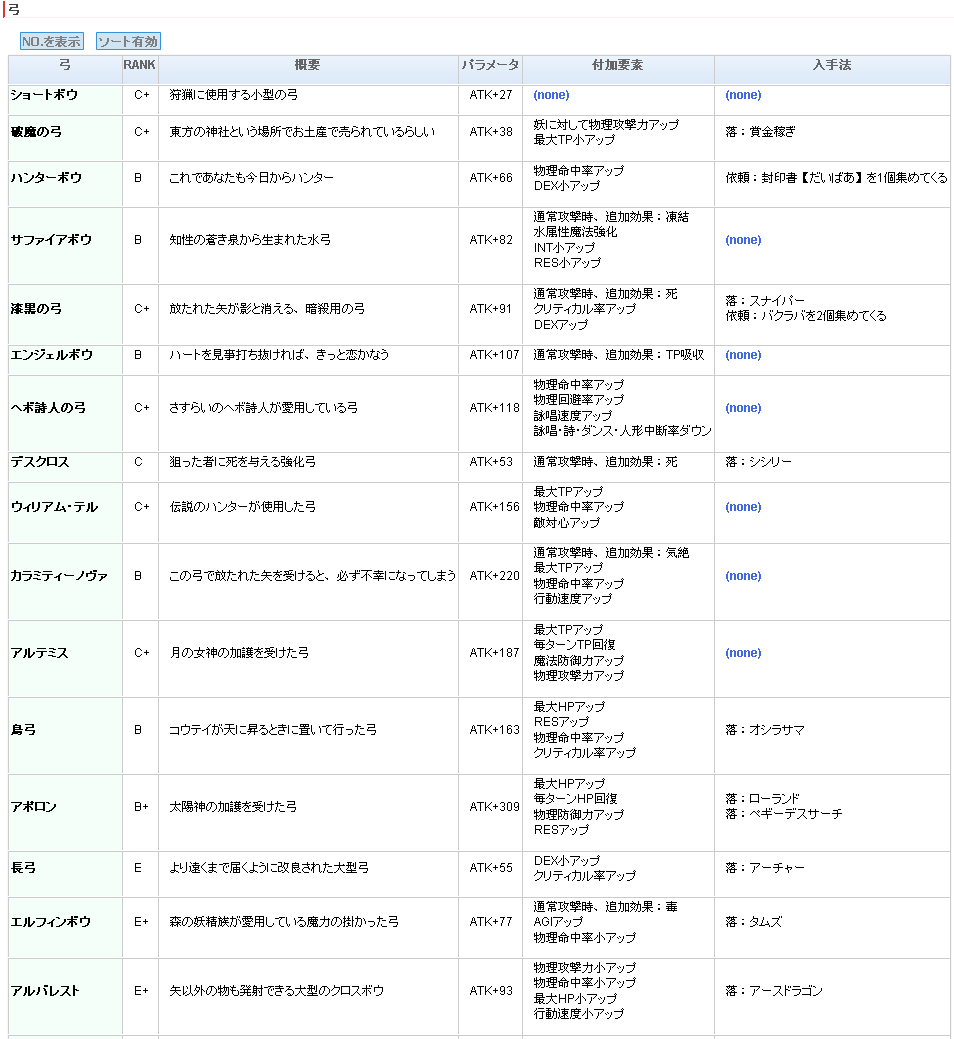Sort by the RANK column header
954x1039 pixels.
(x=139, y=65)
